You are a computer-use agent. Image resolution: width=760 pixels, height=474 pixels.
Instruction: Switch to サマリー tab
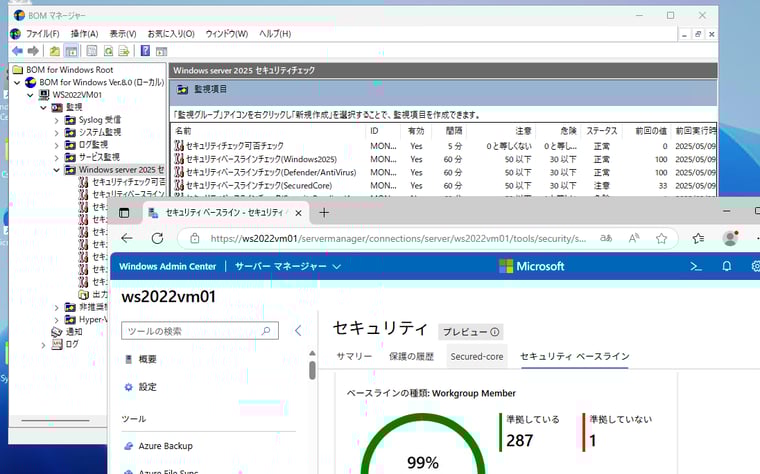coord(354,356)
